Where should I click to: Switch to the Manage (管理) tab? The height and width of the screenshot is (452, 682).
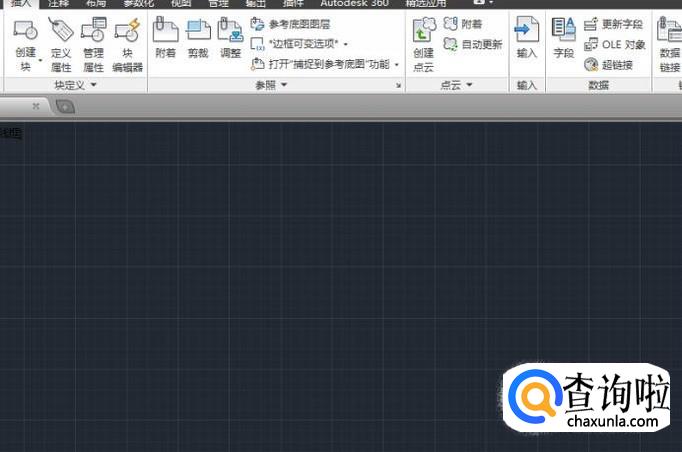tap(218, 3)
